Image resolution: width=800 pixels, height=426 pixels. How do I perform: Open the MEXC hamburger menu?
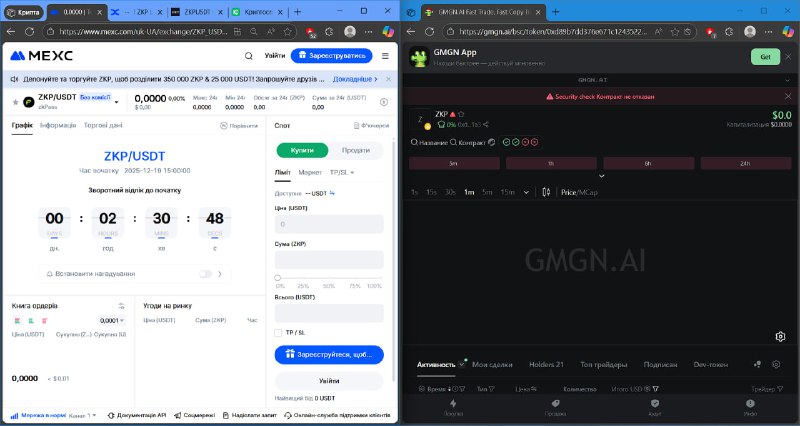pyautogui.click(x=385, y=56)
